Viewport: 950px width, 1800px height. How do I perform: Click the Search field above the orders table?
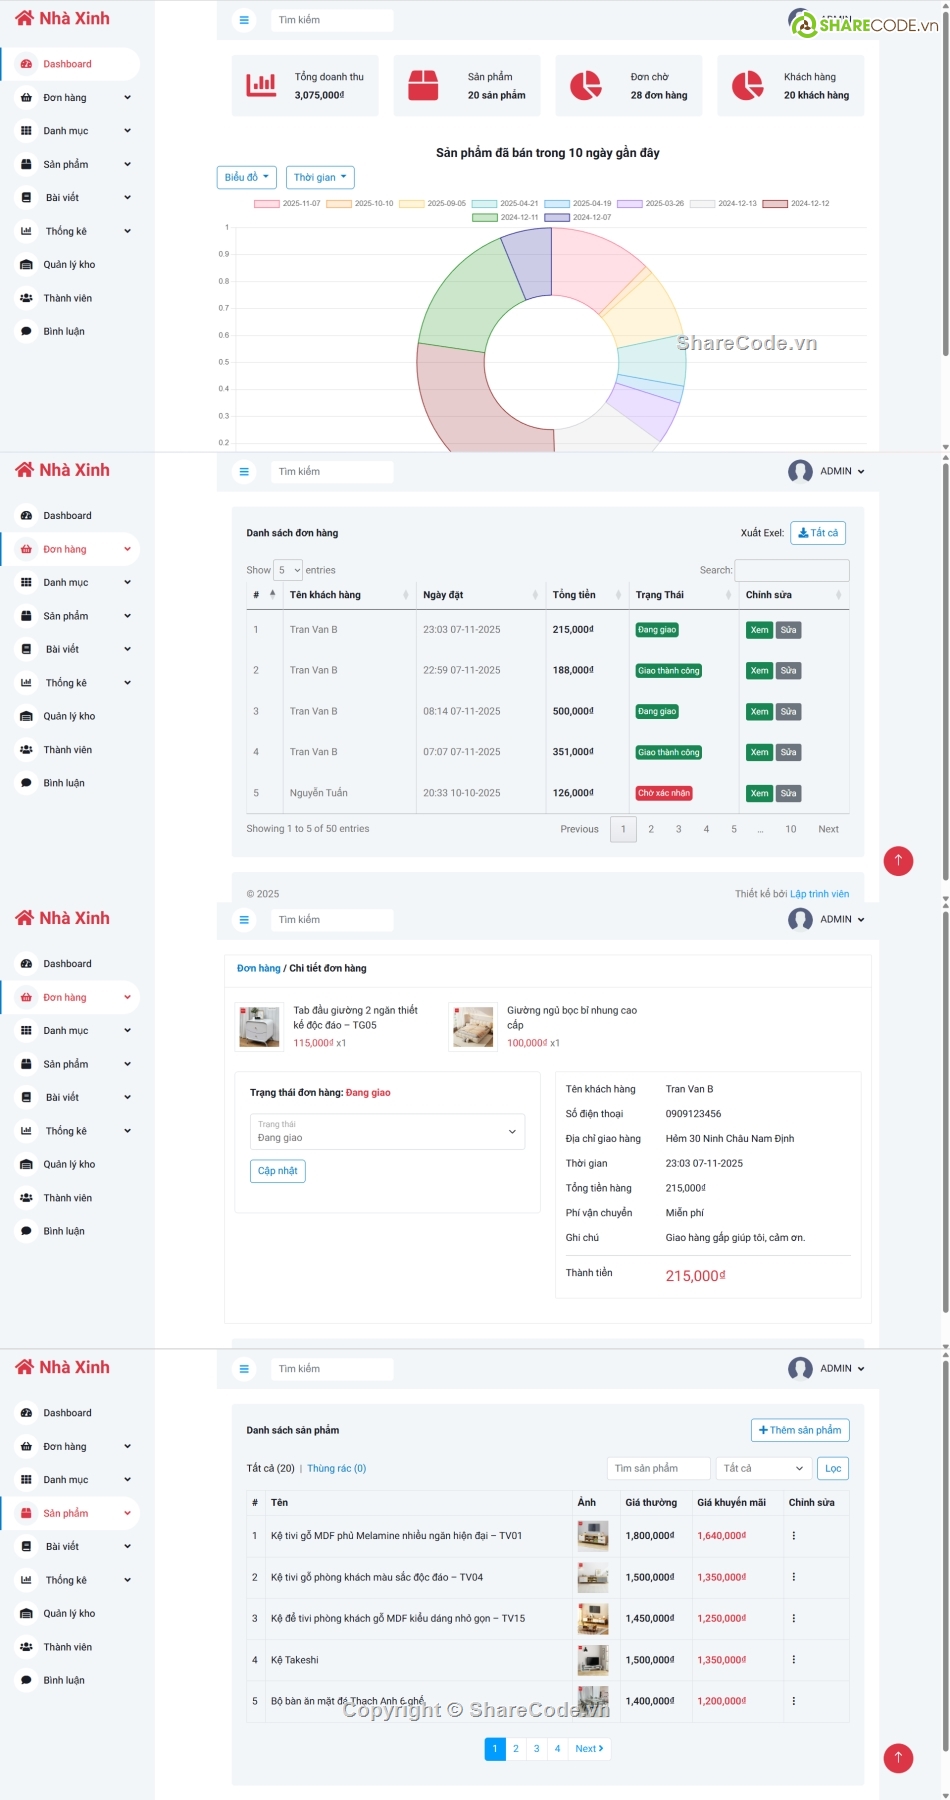[x=792, y=570]
